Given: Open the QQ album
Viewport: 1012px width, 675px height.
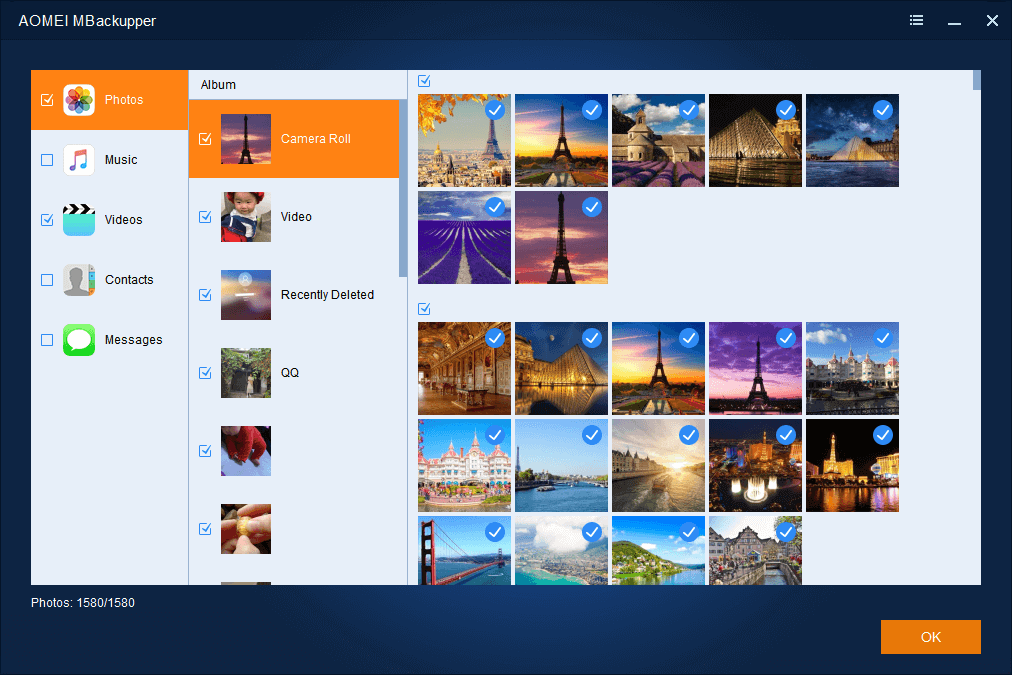Looking at the screenshot, I should 289,373.
